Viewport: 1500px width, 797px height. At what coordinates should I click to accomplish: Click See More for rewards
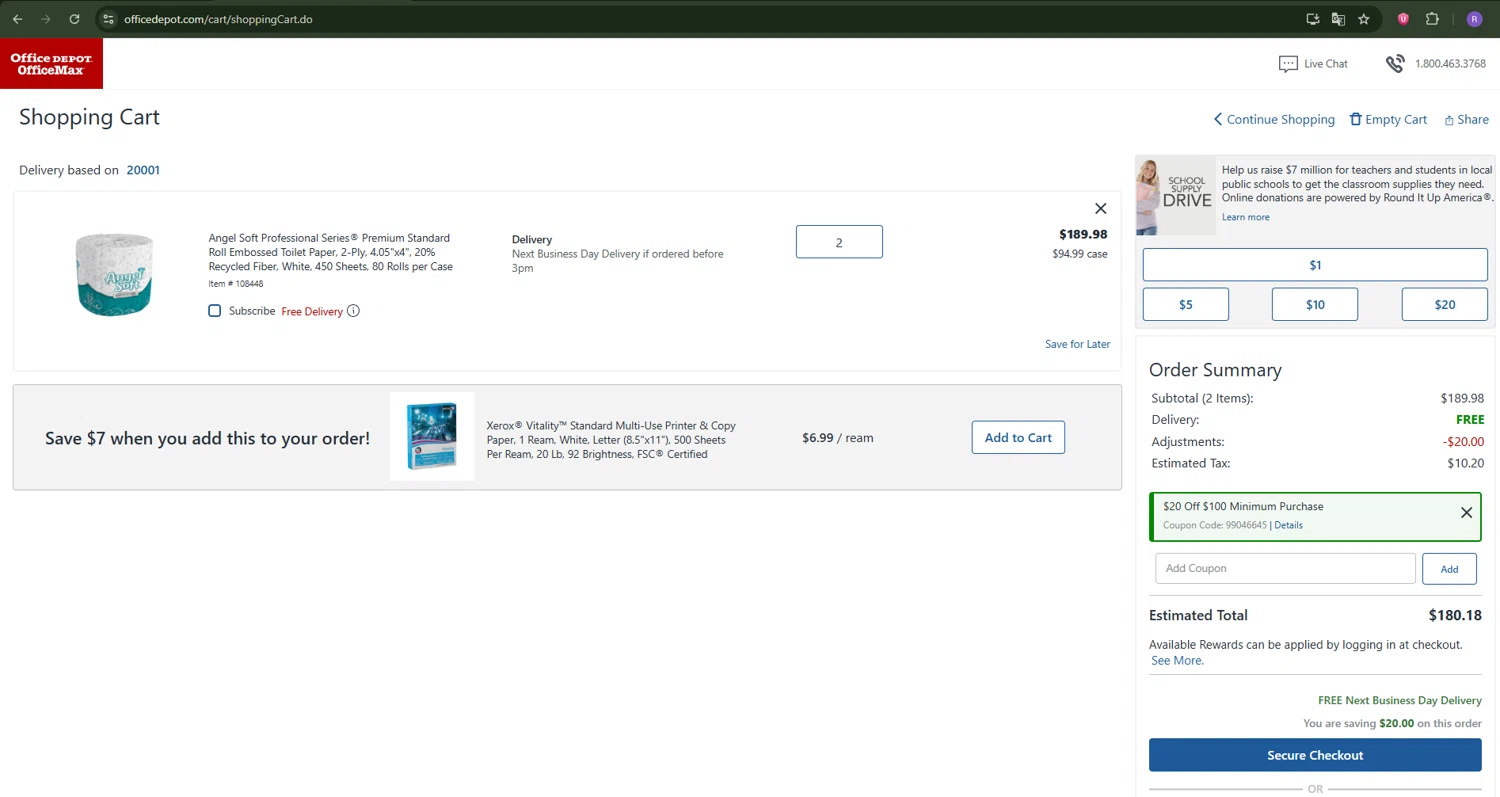(x=1177, y=661)
